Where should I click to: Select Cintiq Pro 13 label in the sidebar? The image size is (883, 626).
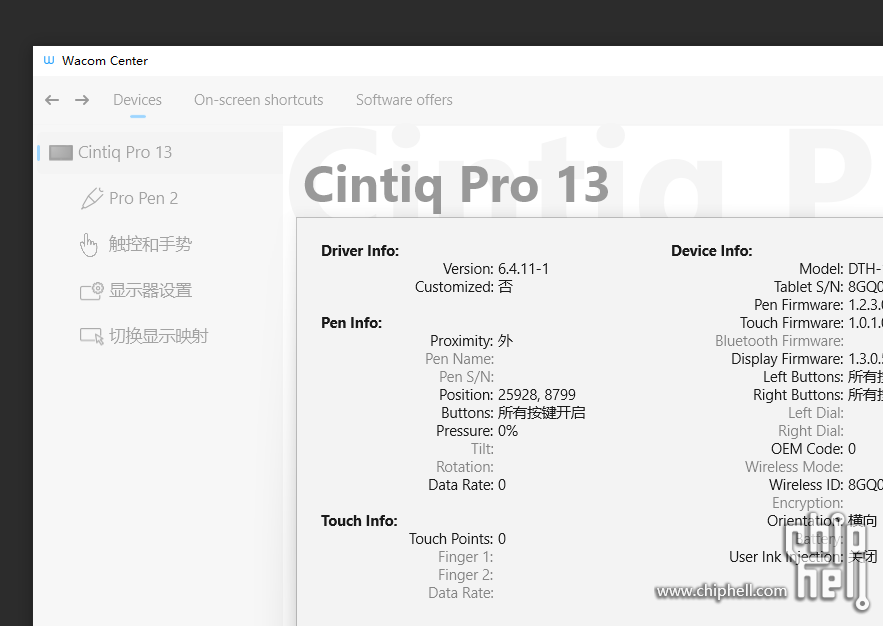(x=125, y=153)
